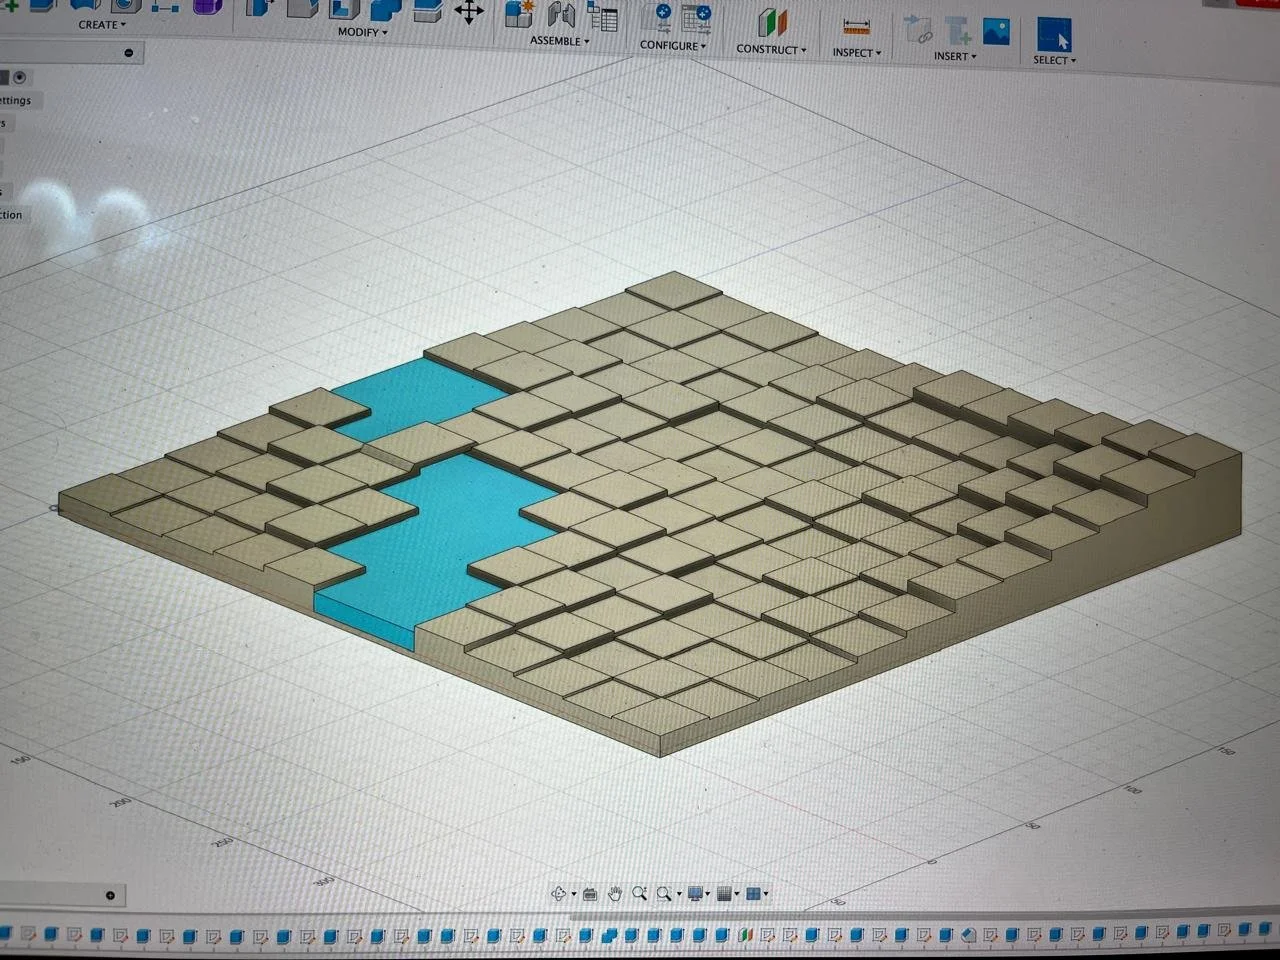Click the table icon in the Assemble group
Screen dimensions: 1280x960
[603, 16]
